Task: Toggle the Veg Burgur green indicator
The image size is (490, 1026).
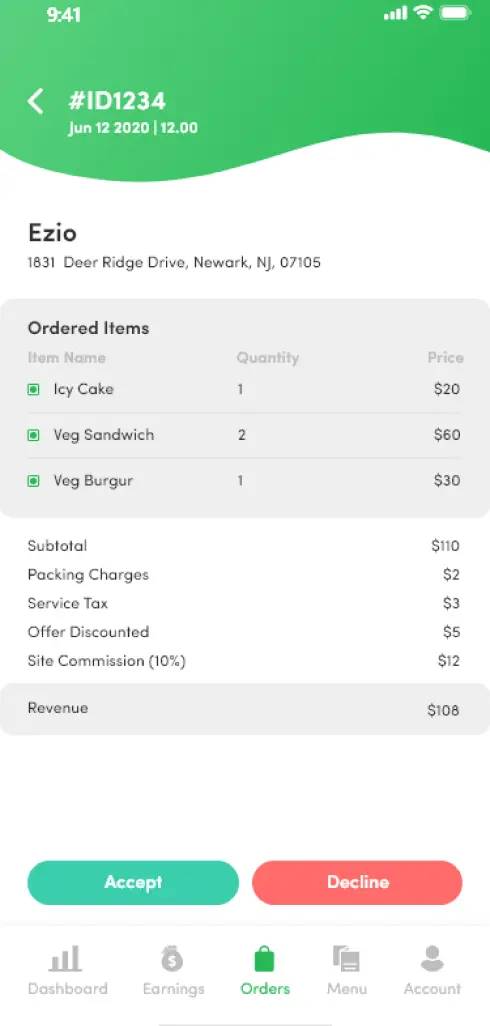Action: [33, 481]
